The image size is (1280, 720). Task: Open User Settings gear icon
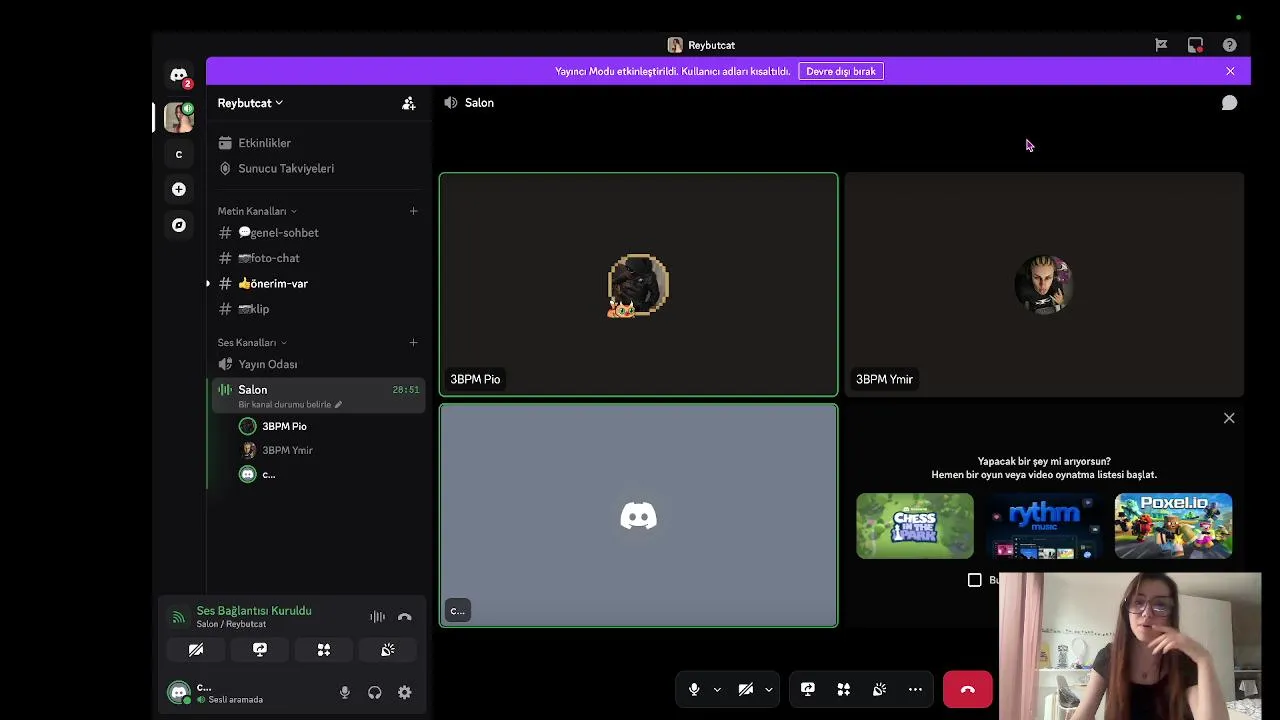click(x=404, y=692)
